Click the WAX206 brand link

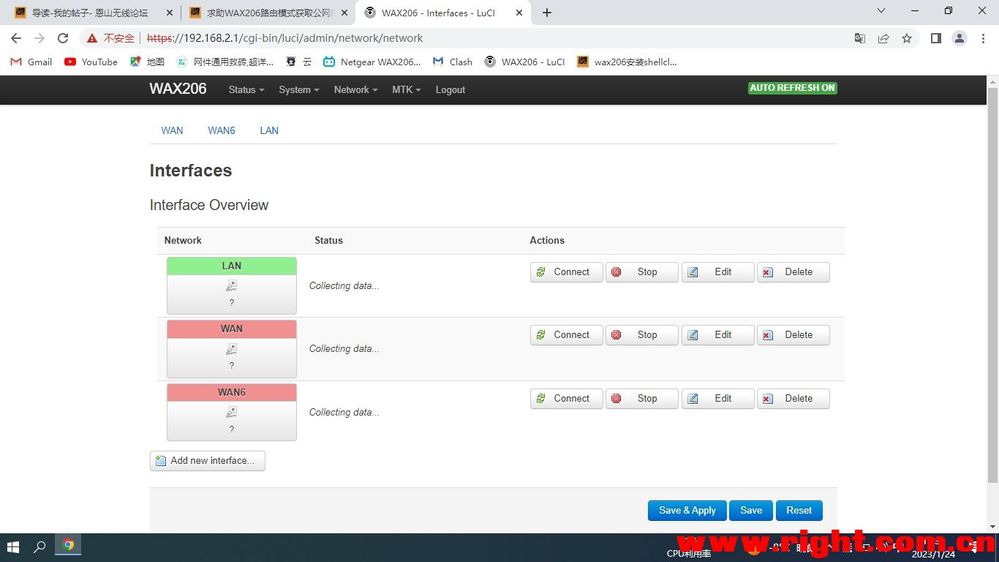coord(178,89)
